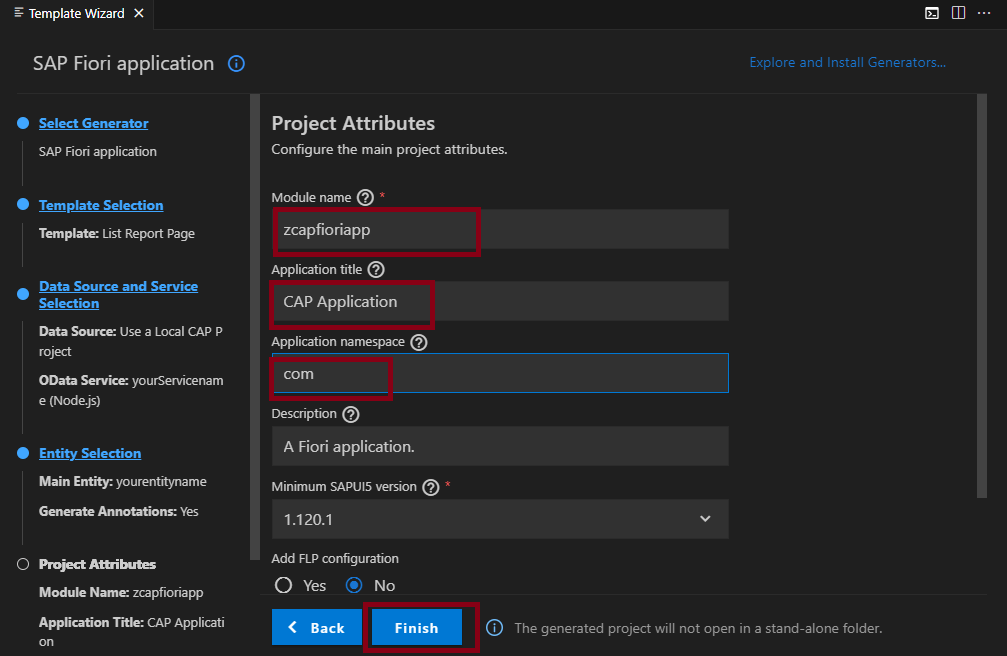Click the info icon beside SAP Fiori application
Screen dimensions: 1007x656
click(236, 64)
